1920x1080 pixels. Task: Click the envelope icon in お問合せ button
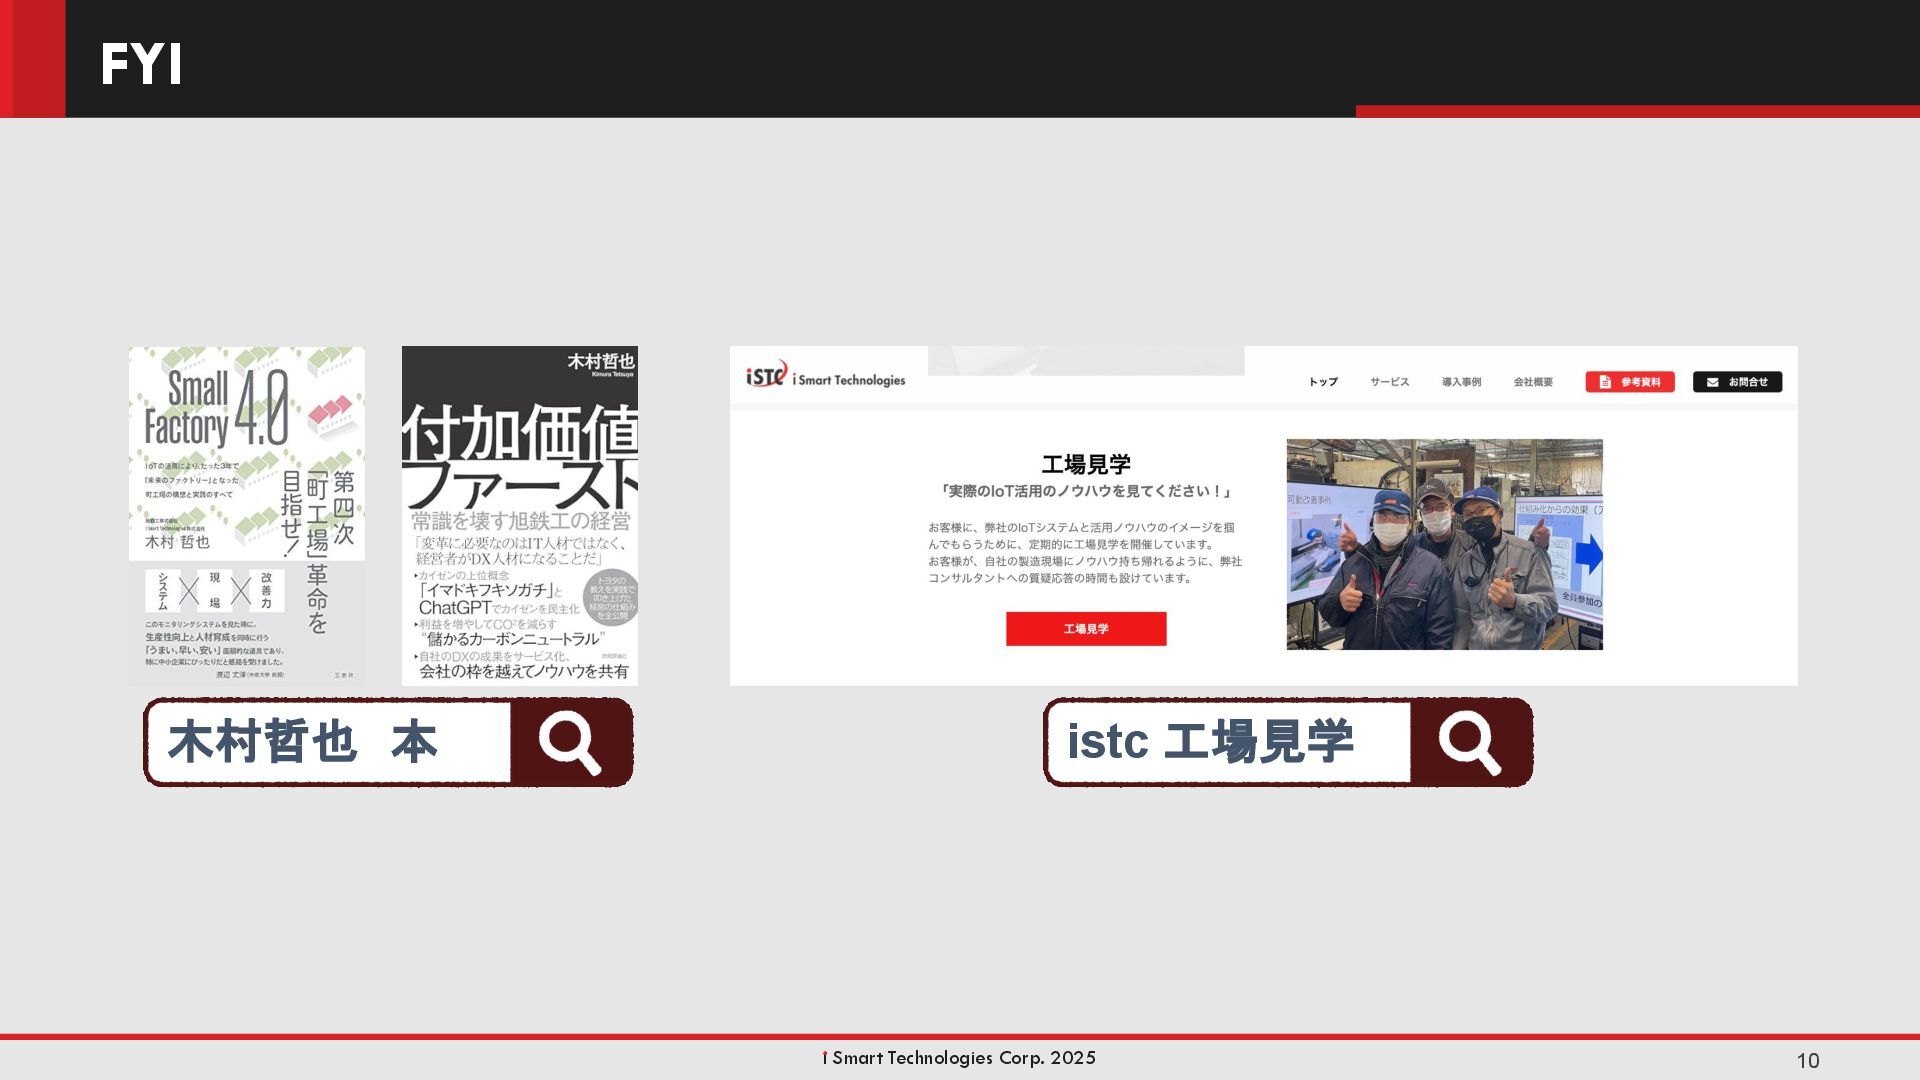[x=1713, y=382]
